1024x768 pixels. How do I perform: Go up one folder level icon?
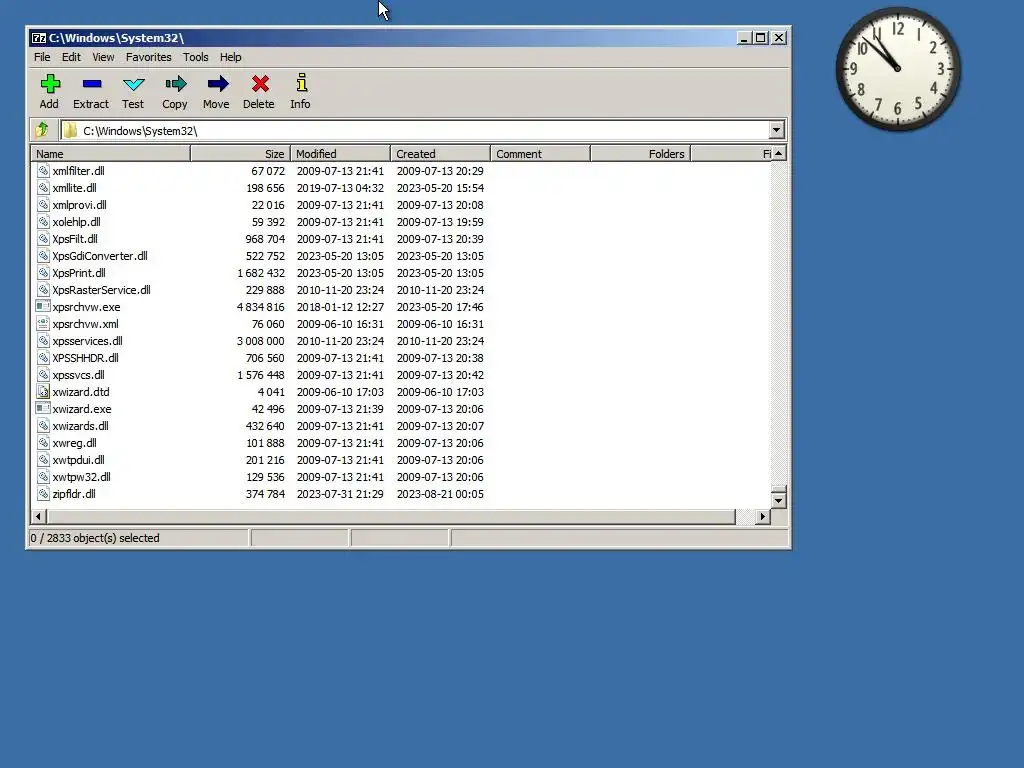click(42, 130)
